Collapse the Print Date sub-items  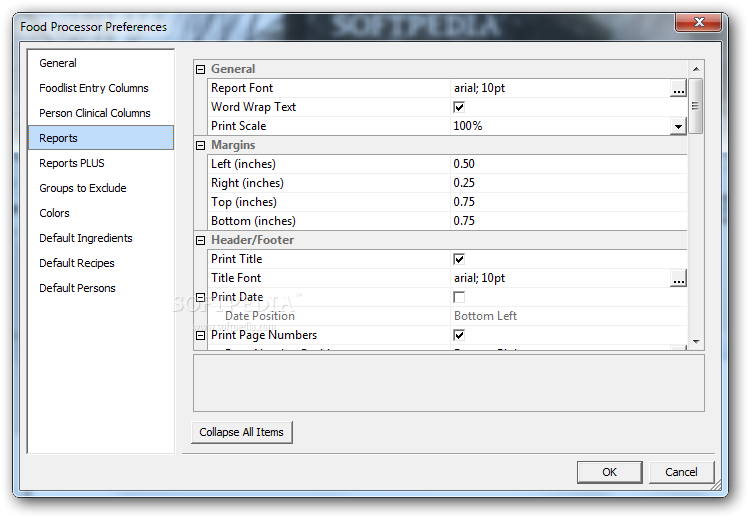click(x=201, y=297)
